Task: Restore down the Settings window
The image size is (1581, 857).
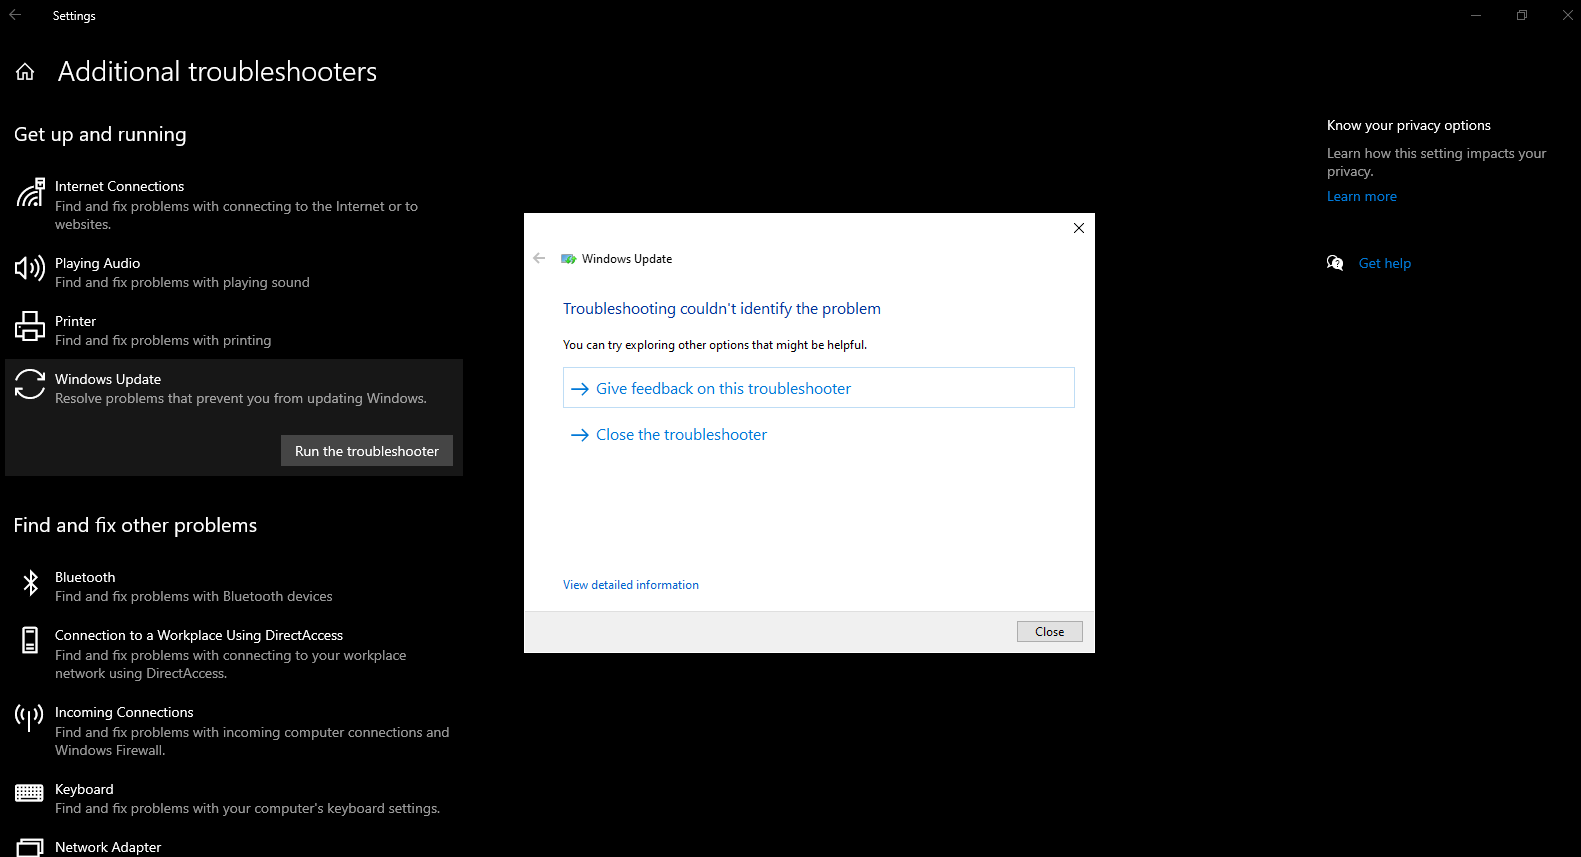Action: pos(1522,15)
